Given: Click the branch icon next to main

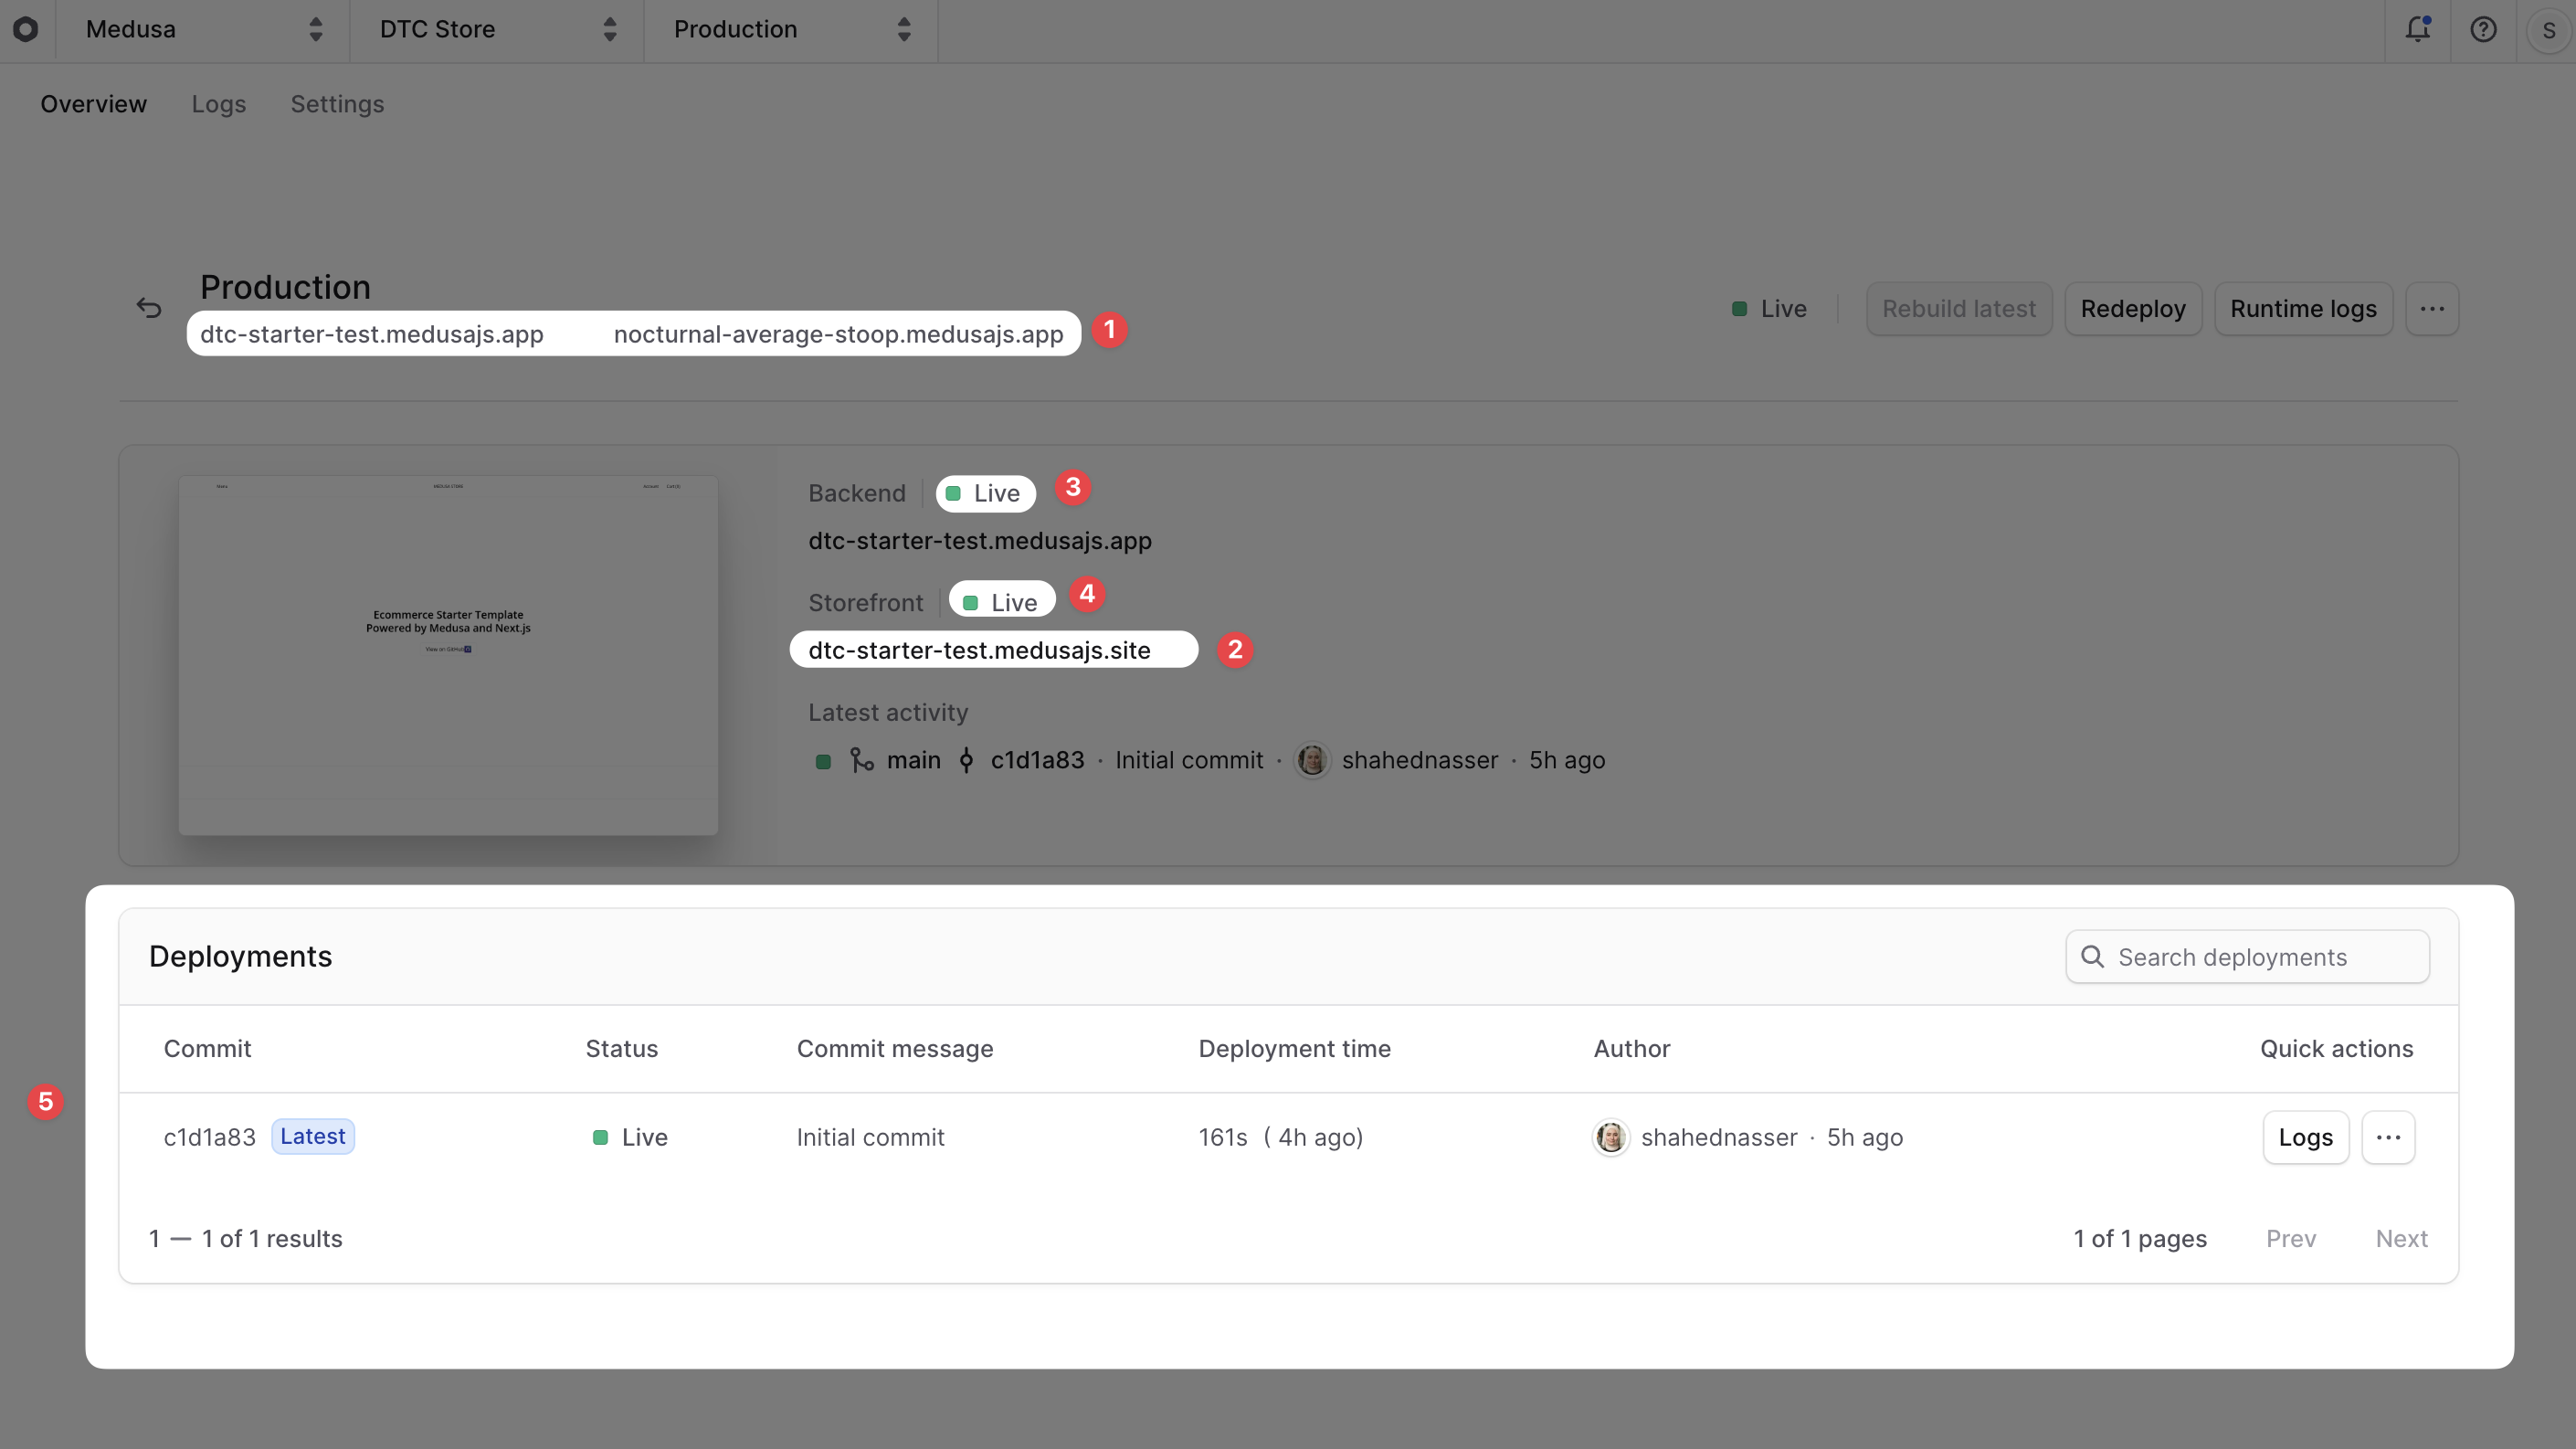Looking at the screenshot, I should 862,760.
